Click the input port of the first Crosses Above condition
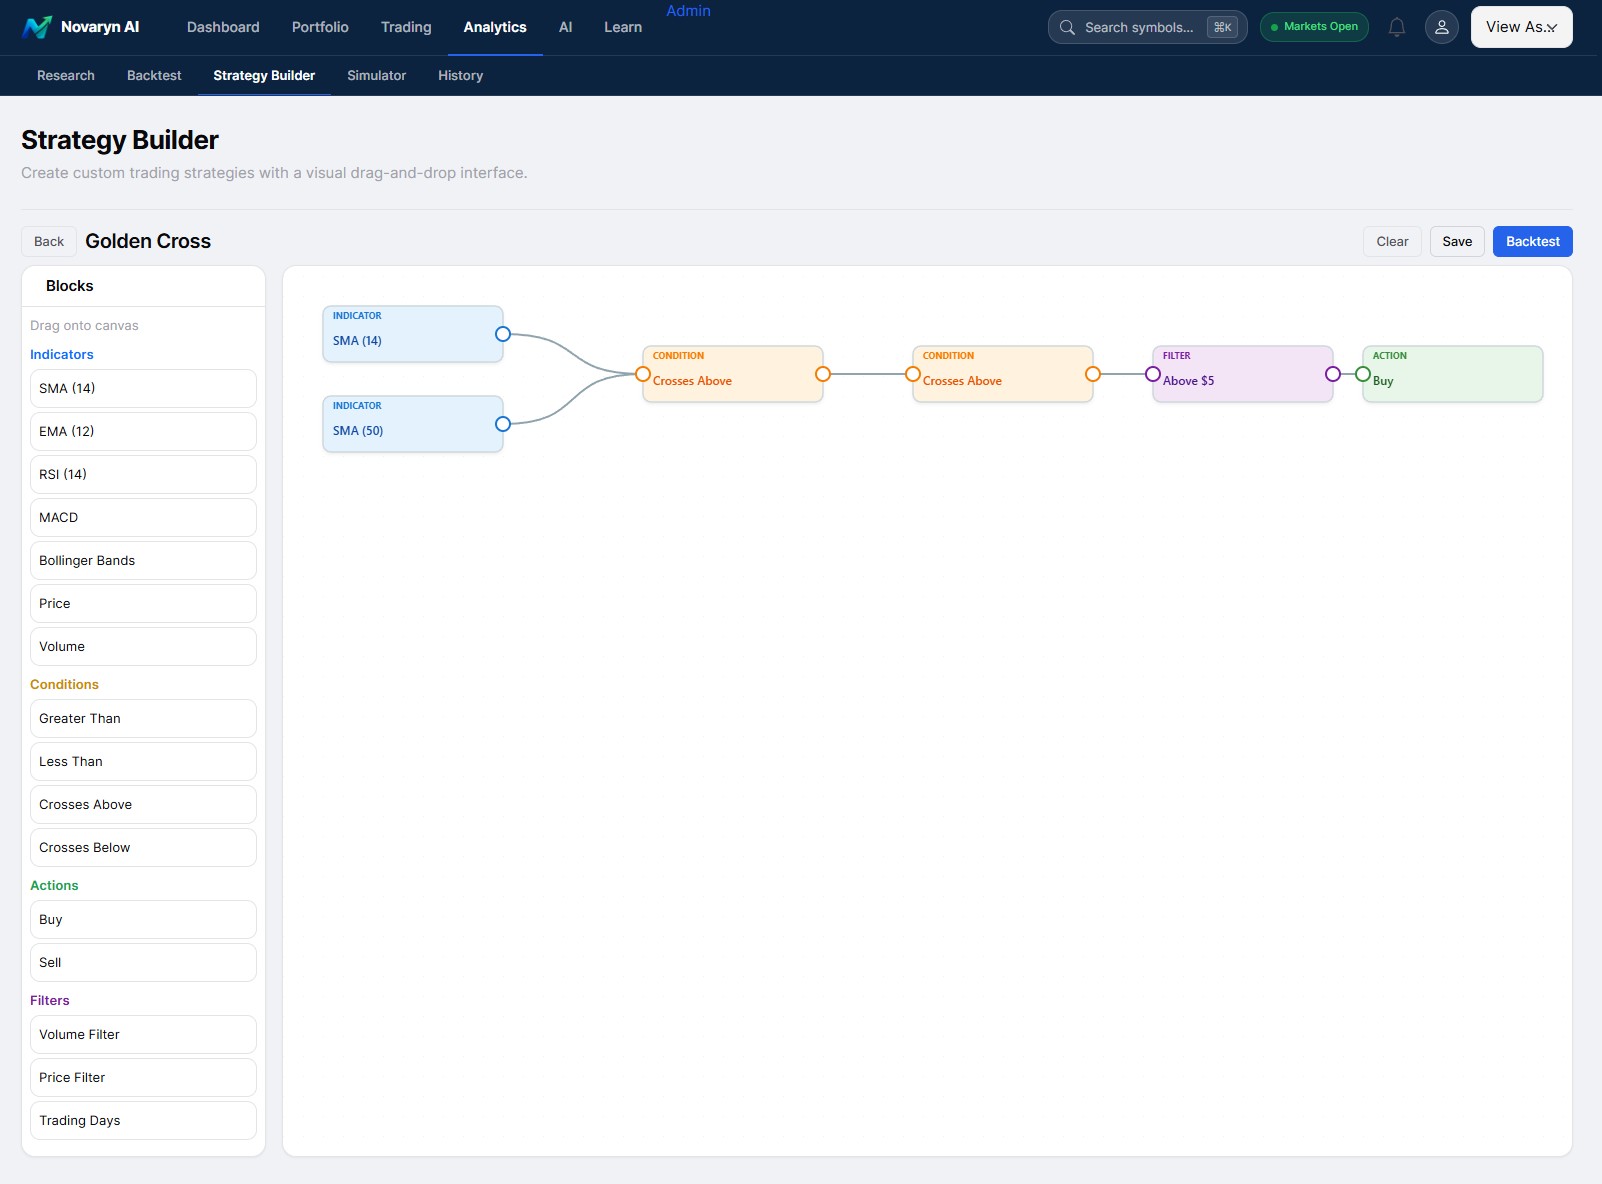 (x=642, y=374)
